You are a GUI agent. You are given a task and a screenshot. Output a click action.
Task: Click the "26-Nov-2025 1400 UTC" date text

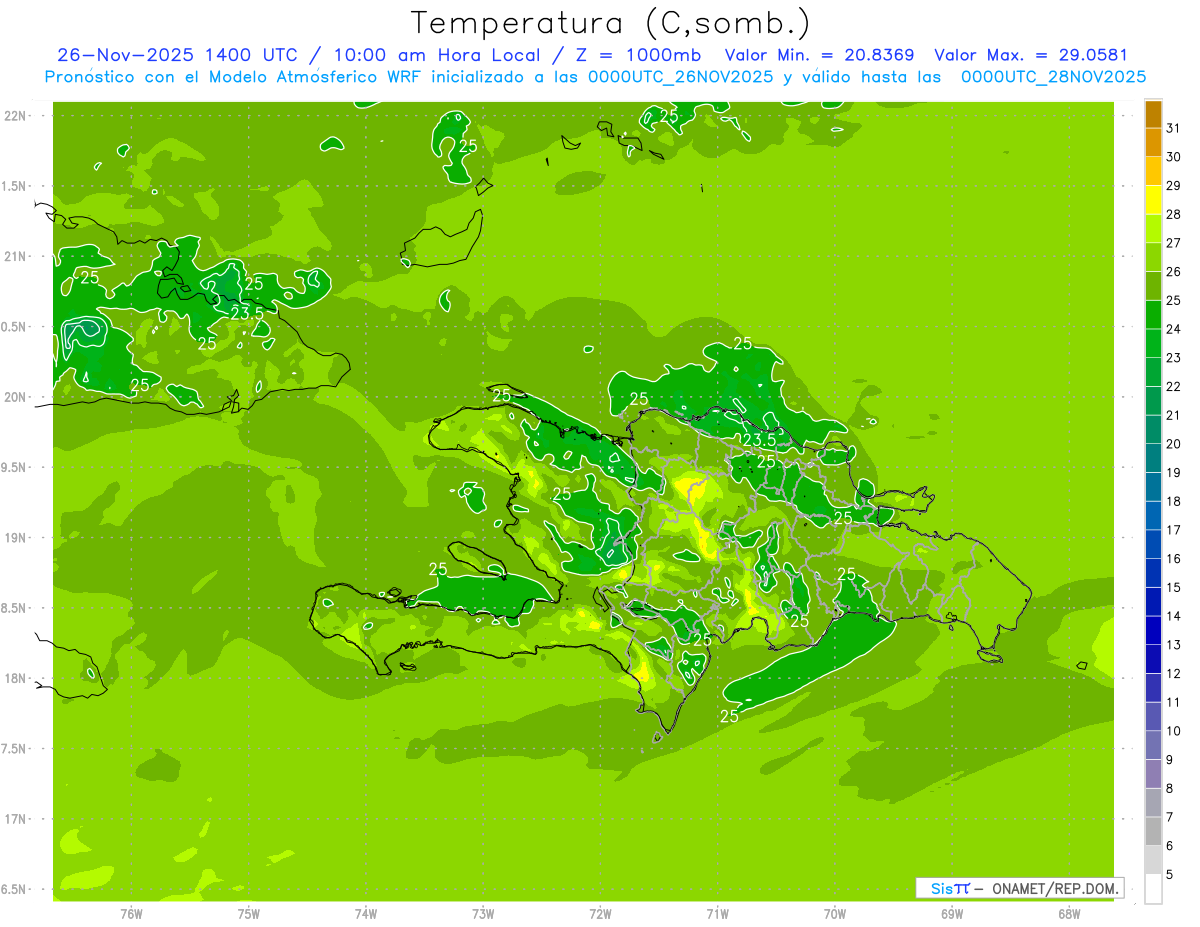pyautogui.click(x=176, y=55)
